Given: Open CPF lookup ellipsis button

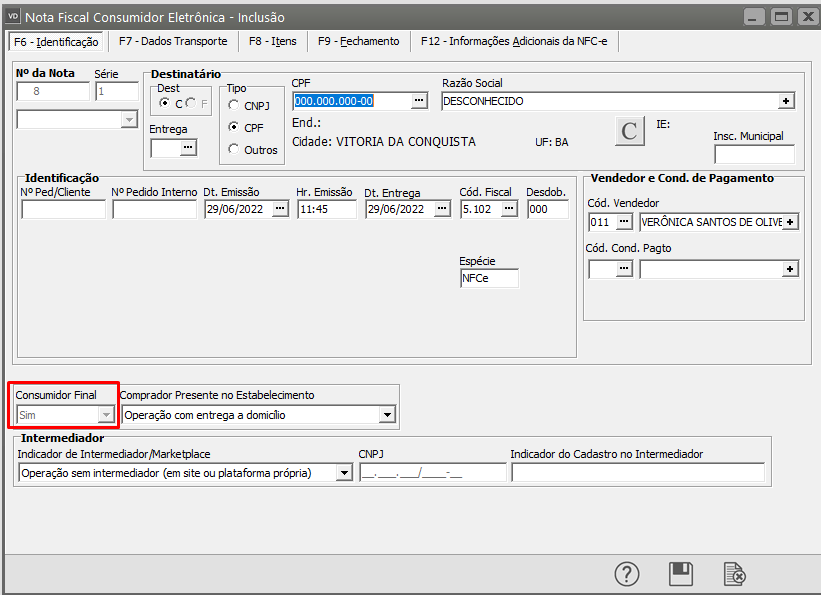Looking at the screenshot, I should (419, 101).
